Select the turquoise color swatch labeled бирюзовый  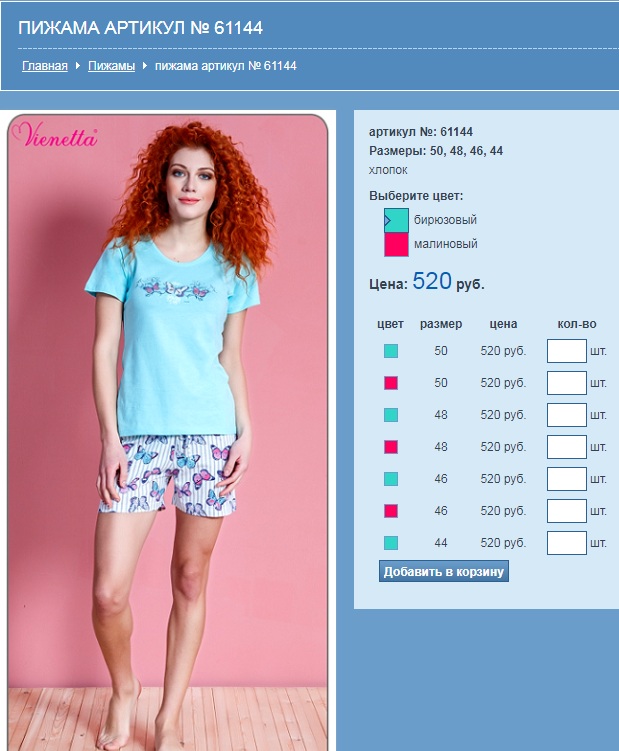(x=396, y=220)
